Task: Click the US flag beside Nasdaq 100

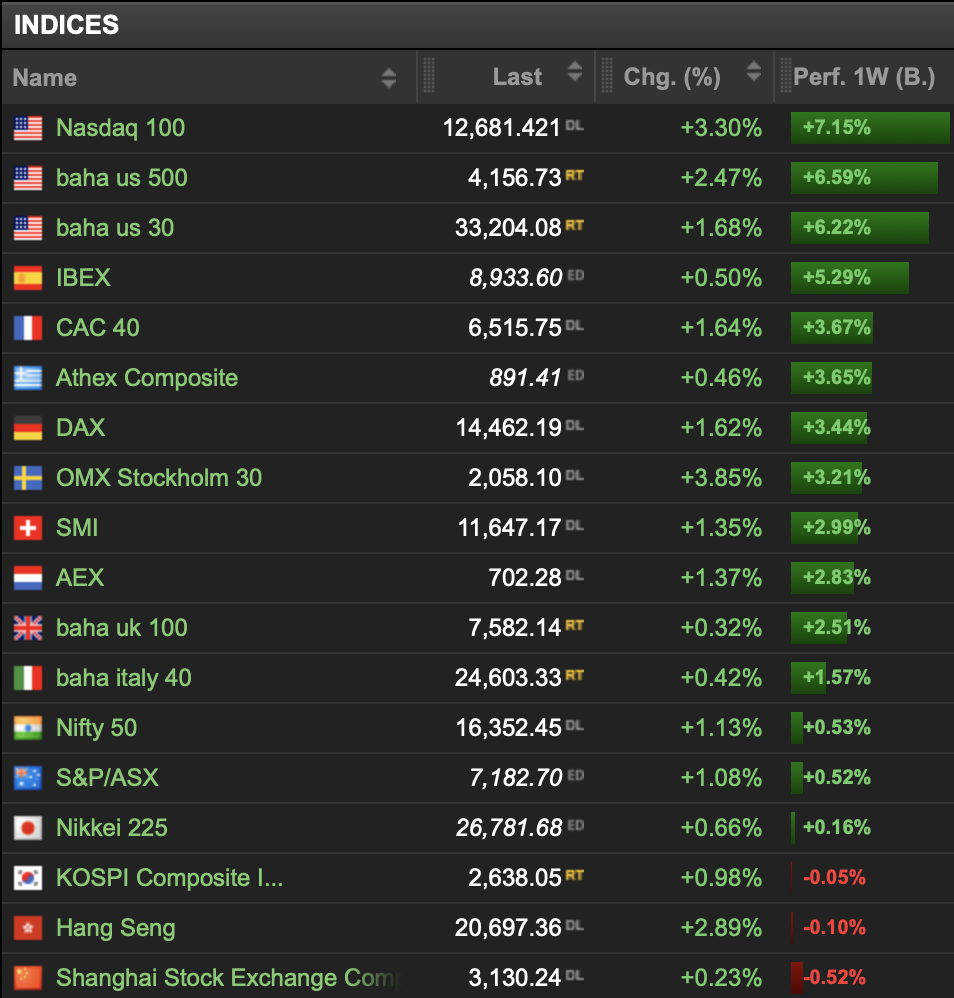Action: click(28, 128)
